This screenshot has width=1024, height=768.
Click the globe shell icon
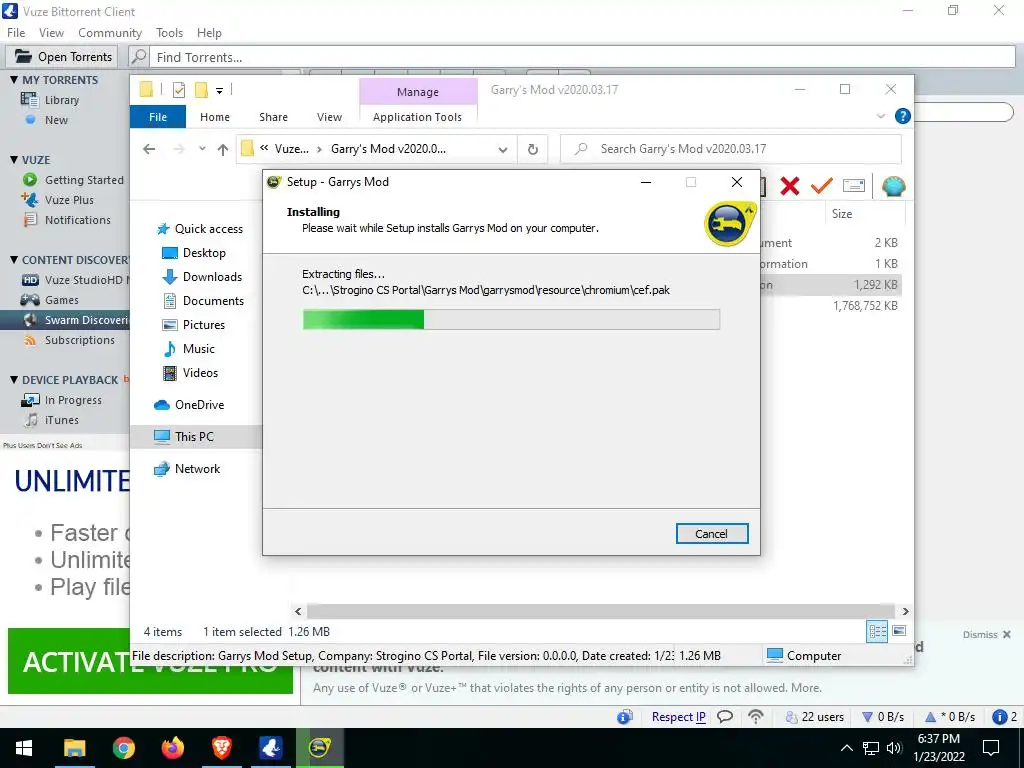(893, 186)
